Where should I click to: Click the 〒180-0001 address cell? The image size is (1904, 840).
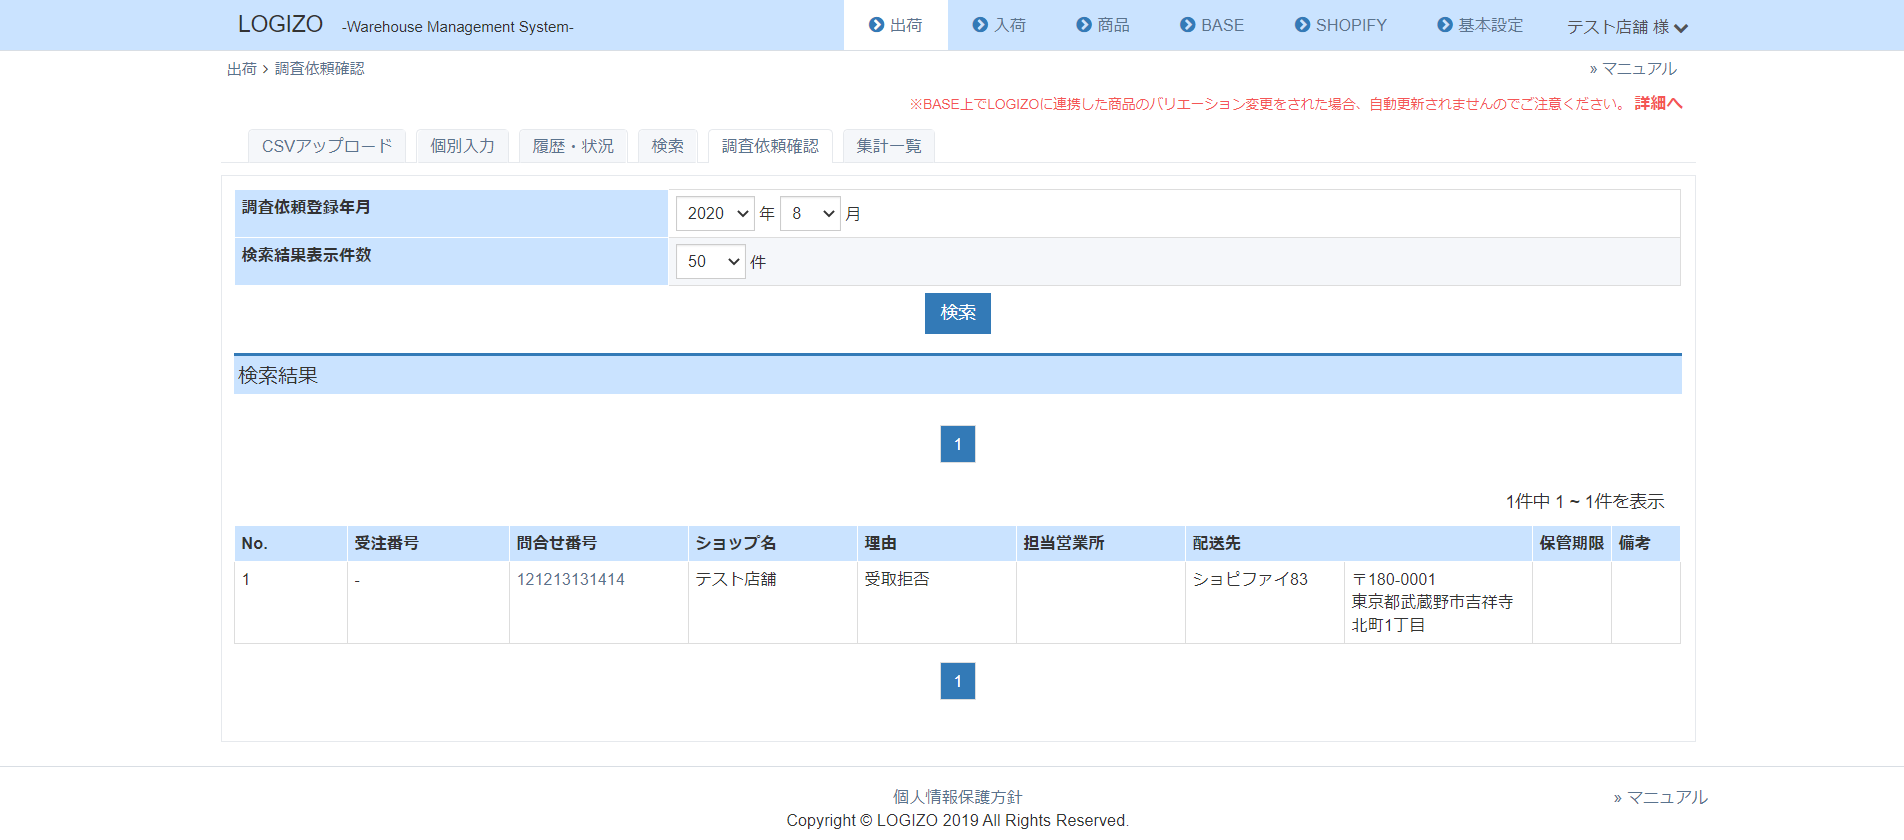click(x=1438, y=602)
